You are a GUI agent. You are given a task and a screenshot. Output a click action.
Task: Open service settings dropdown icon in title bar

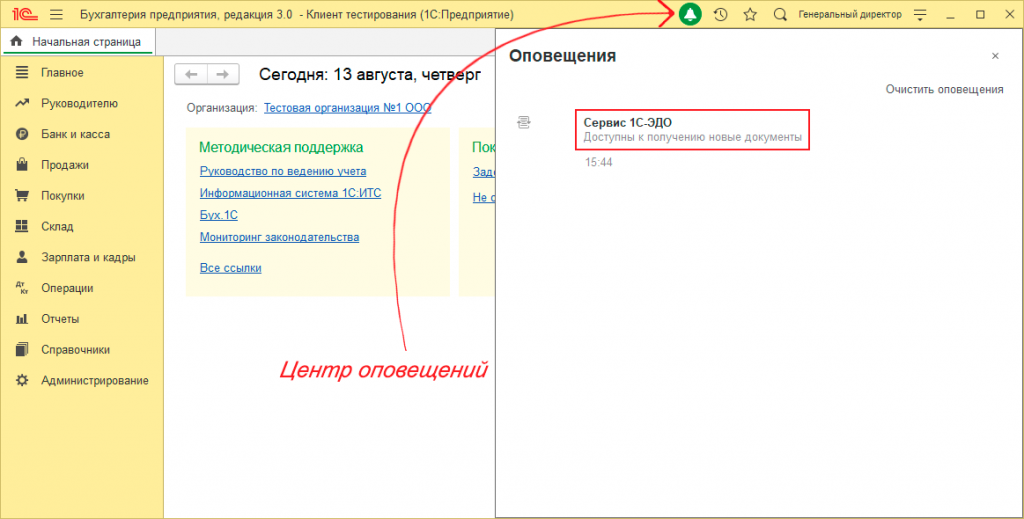[x=920, y=15]
